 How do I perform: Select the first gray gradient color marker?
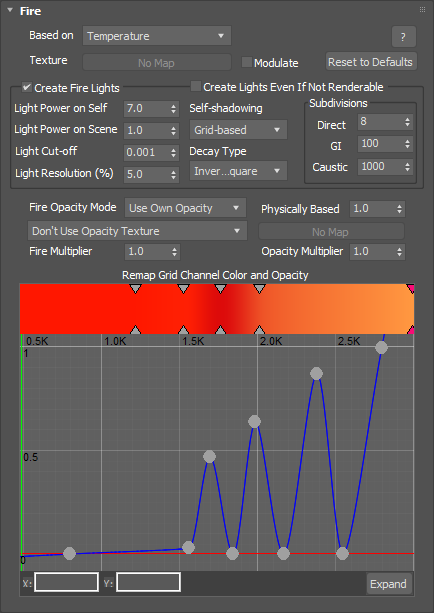135,289
